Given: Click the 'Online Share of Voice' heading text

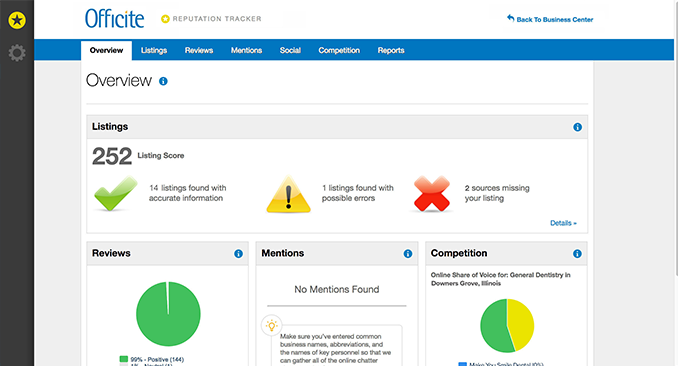Looking at the screenshot, I should [500, 279].
